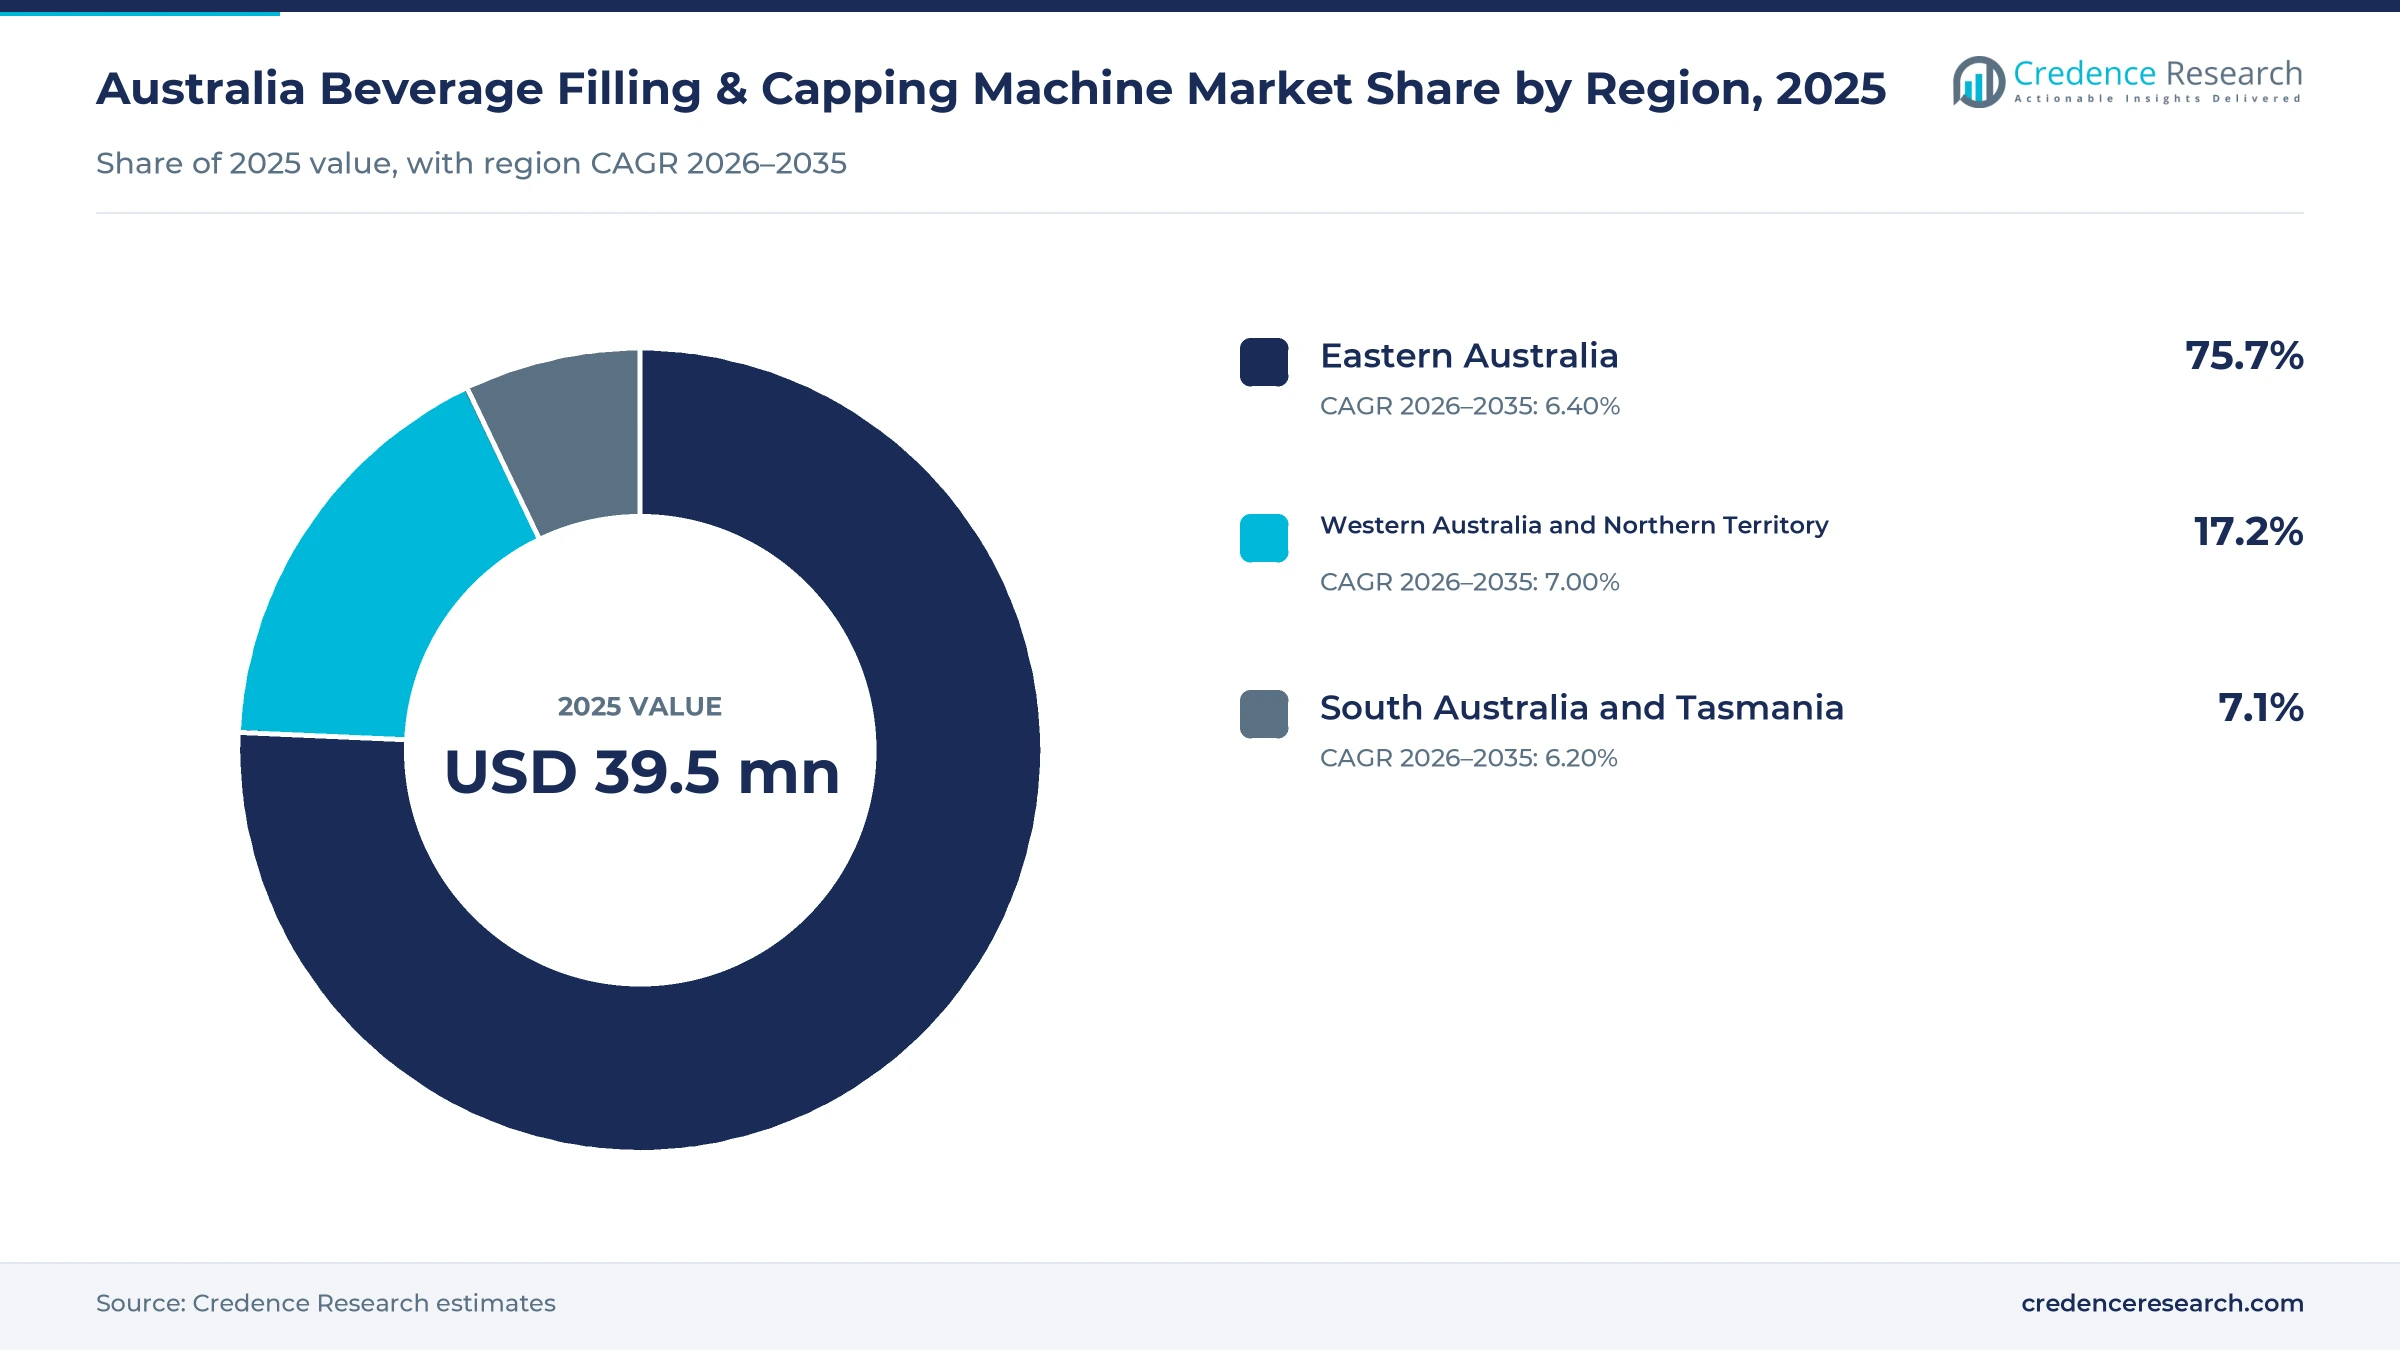Click the Western Australia cyan legend swatch
The width and height of the screenshot is (2400, 1350).
1264,538
